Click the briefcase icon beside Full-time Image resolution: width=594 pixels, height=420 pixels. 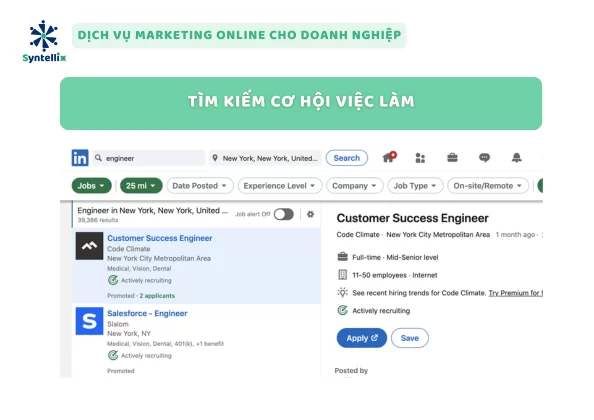tap(342, 257)
